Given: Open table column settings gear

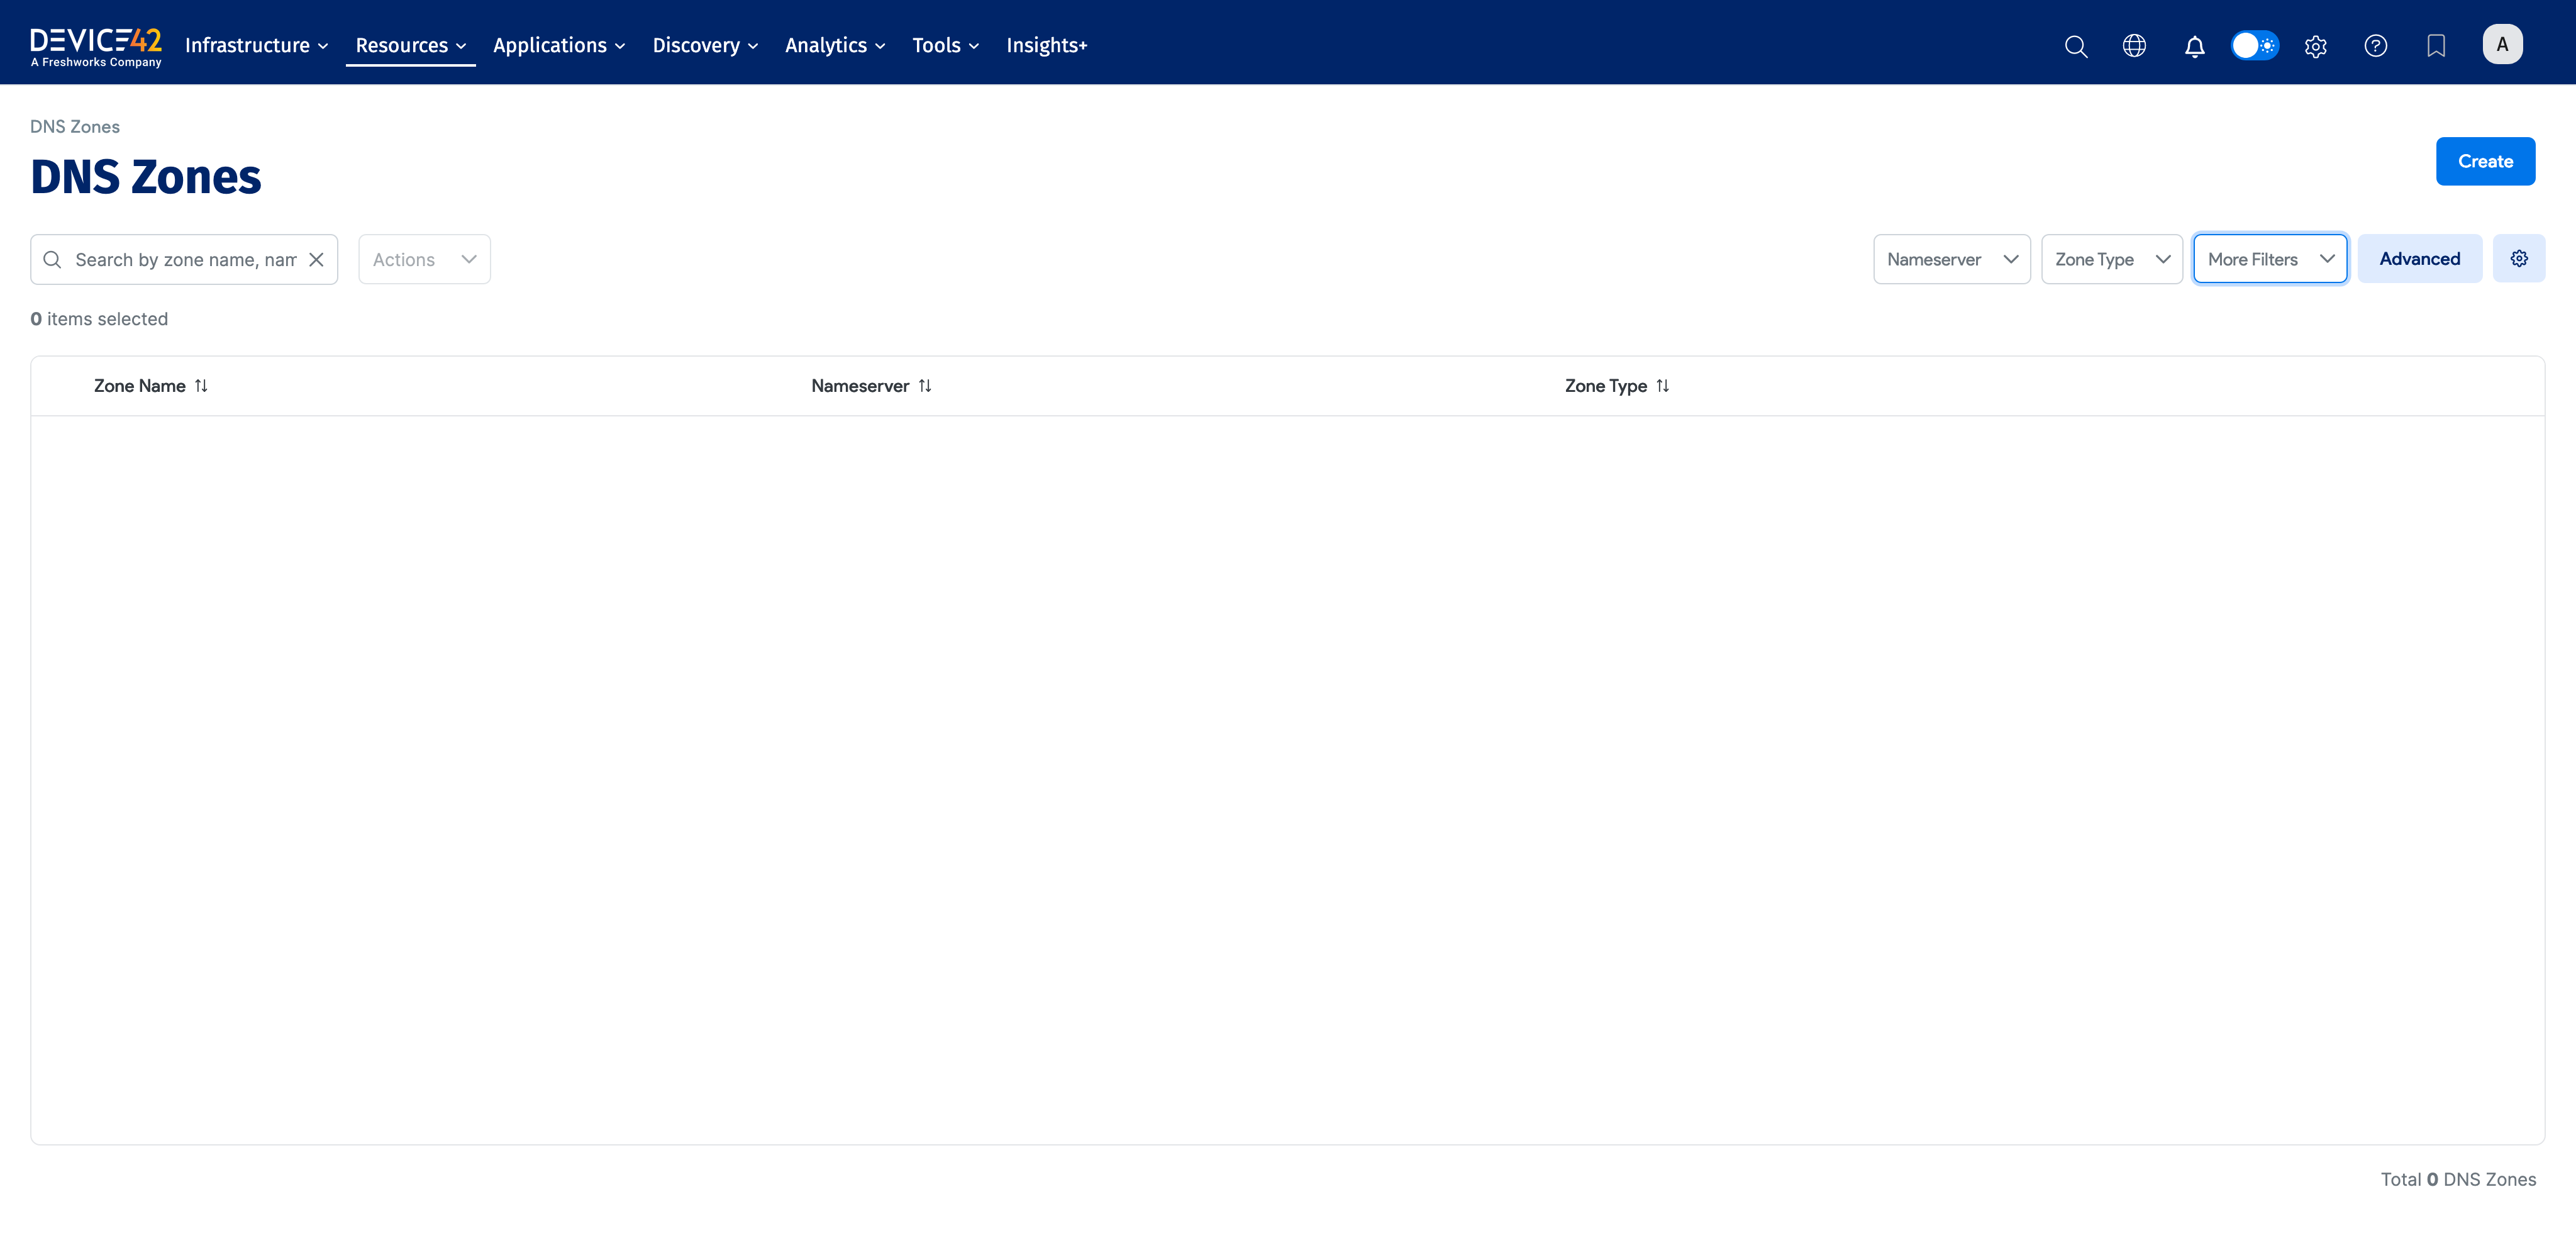Looking at the screenshot, I should pos(2519,258).
